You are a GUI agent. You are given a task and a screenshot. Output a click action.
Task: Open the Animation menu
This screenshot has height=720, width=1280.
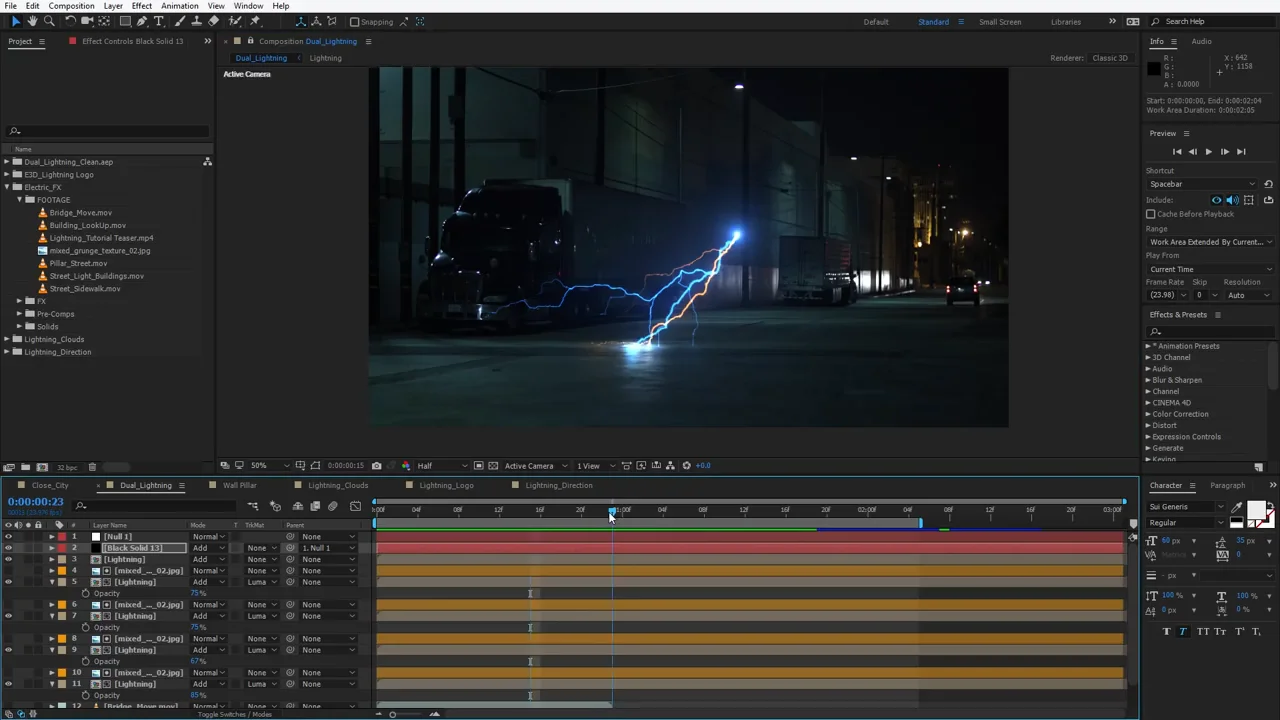(x=179, y=6)
